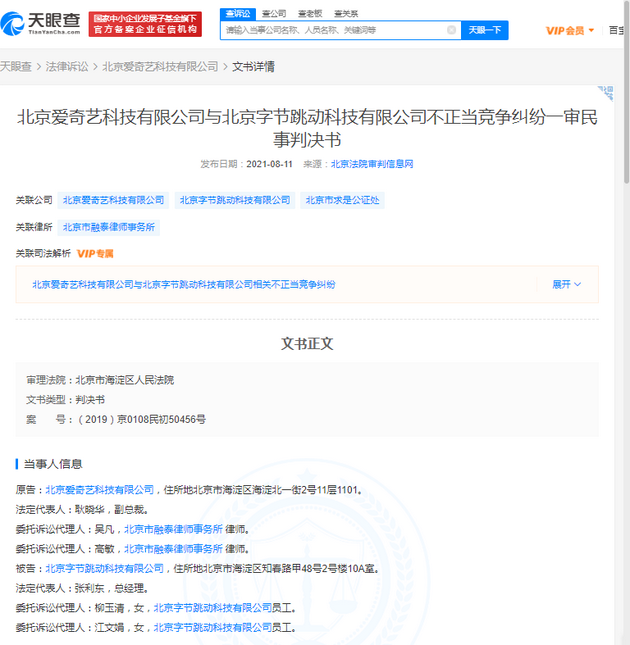Screen dimensions: 630x645
Task: Open 字节跳动 link for agent 柳玉清
Action: (x=213, y=608)
